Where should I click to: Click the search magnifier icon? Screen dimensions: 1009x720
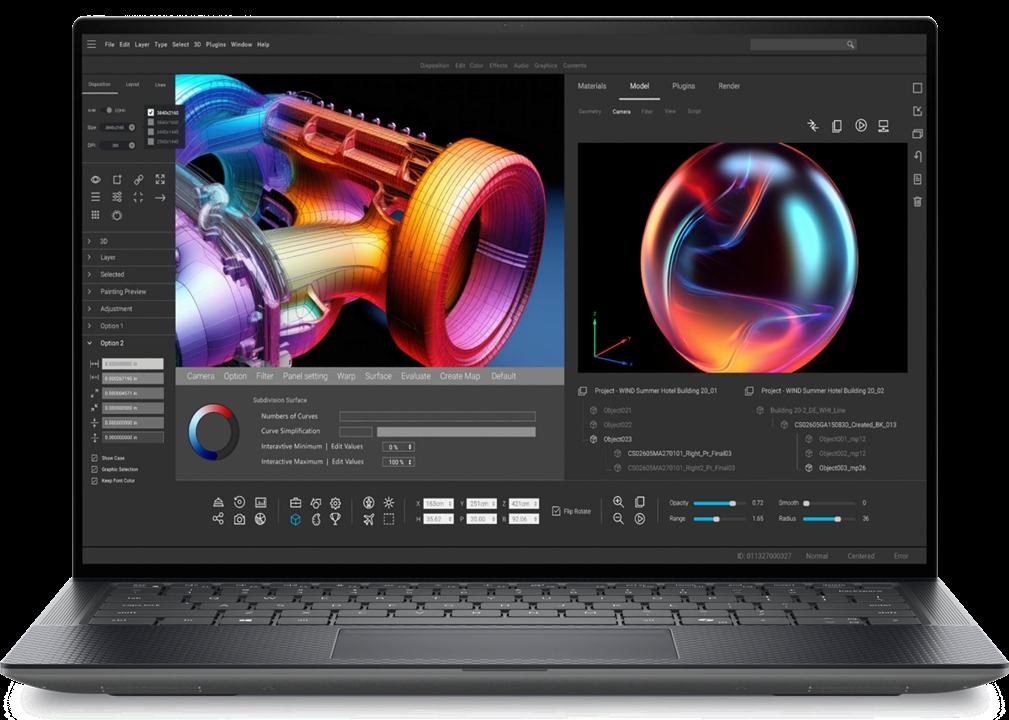point(850,44)
